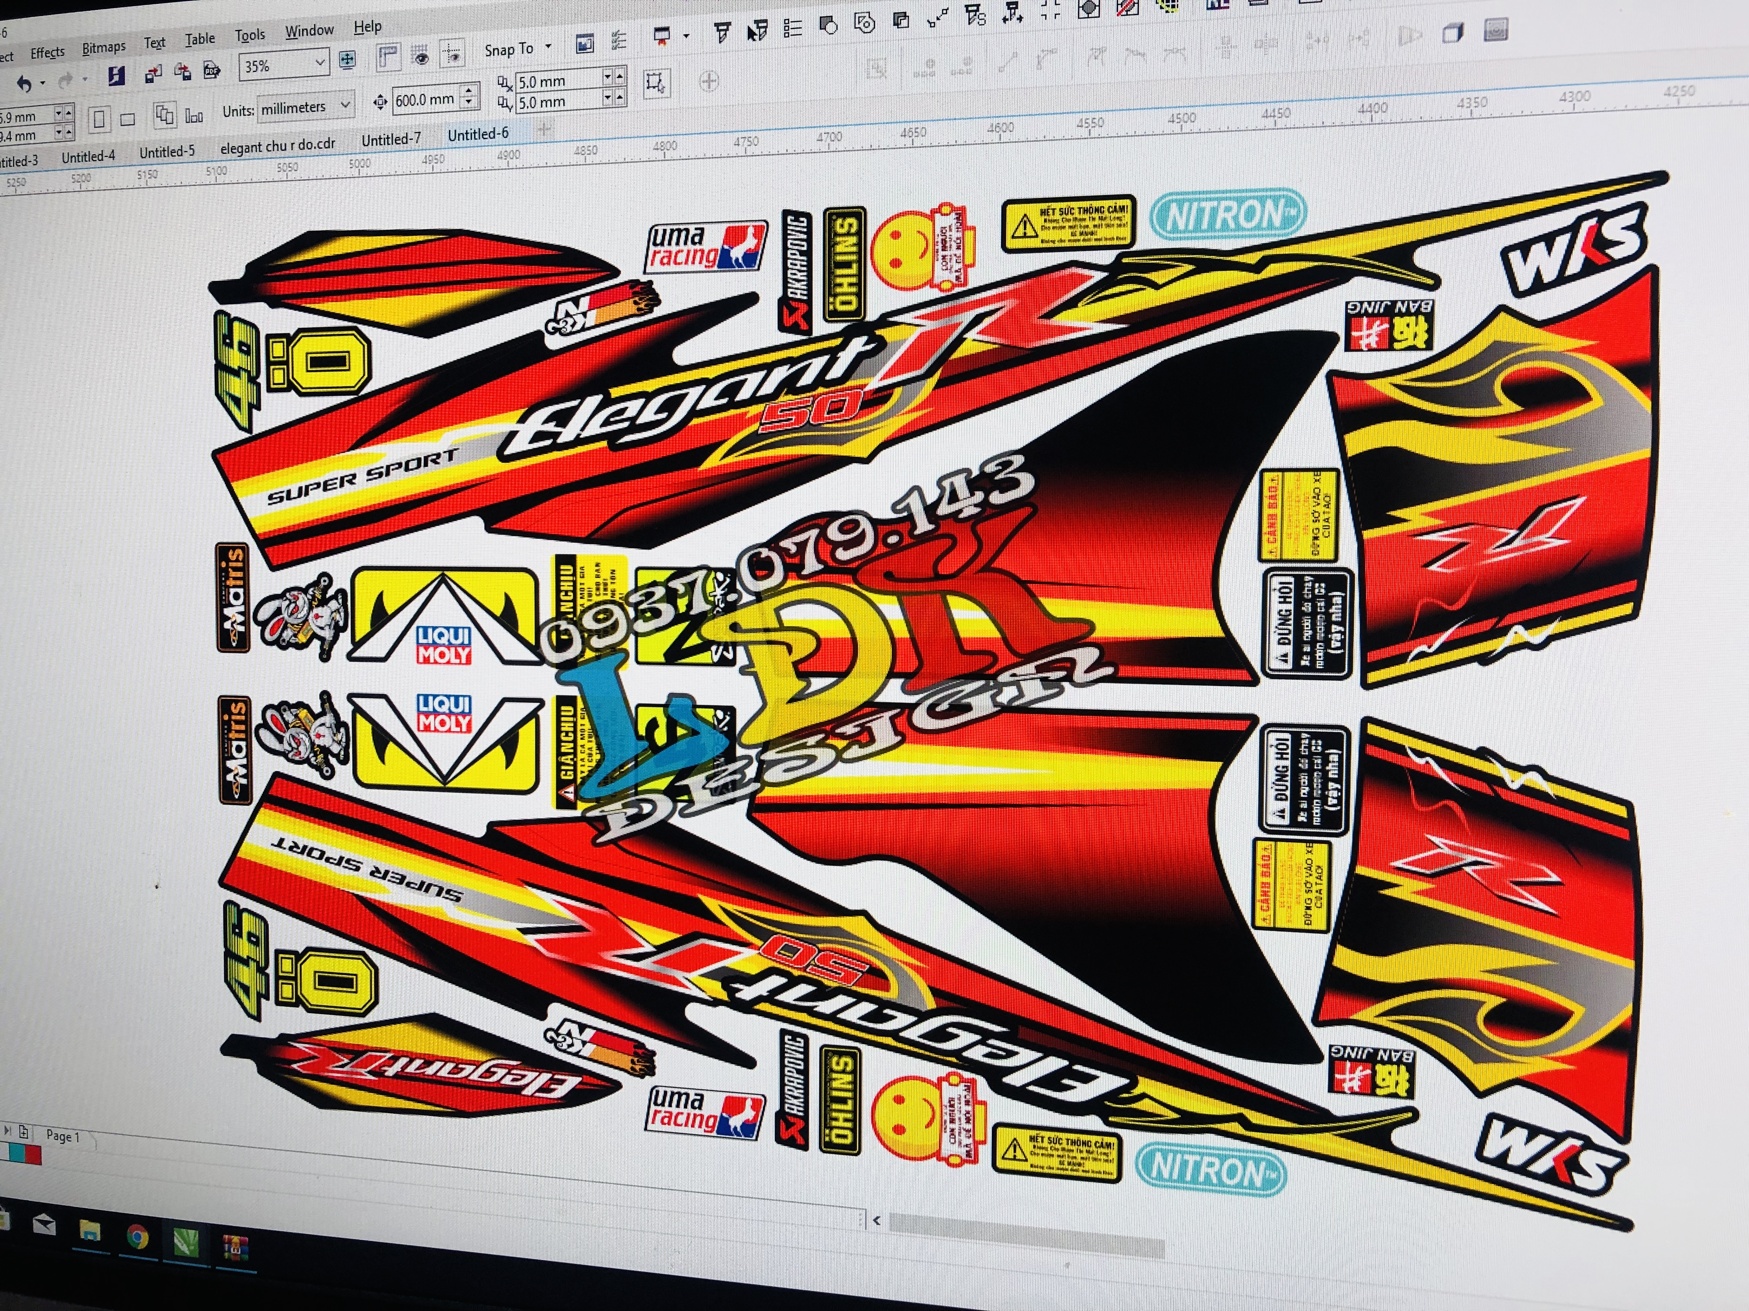The height and width of the screenshot is (1311, 1749).
Task: Select Portrait page orientation
Action: pos(98,121)
